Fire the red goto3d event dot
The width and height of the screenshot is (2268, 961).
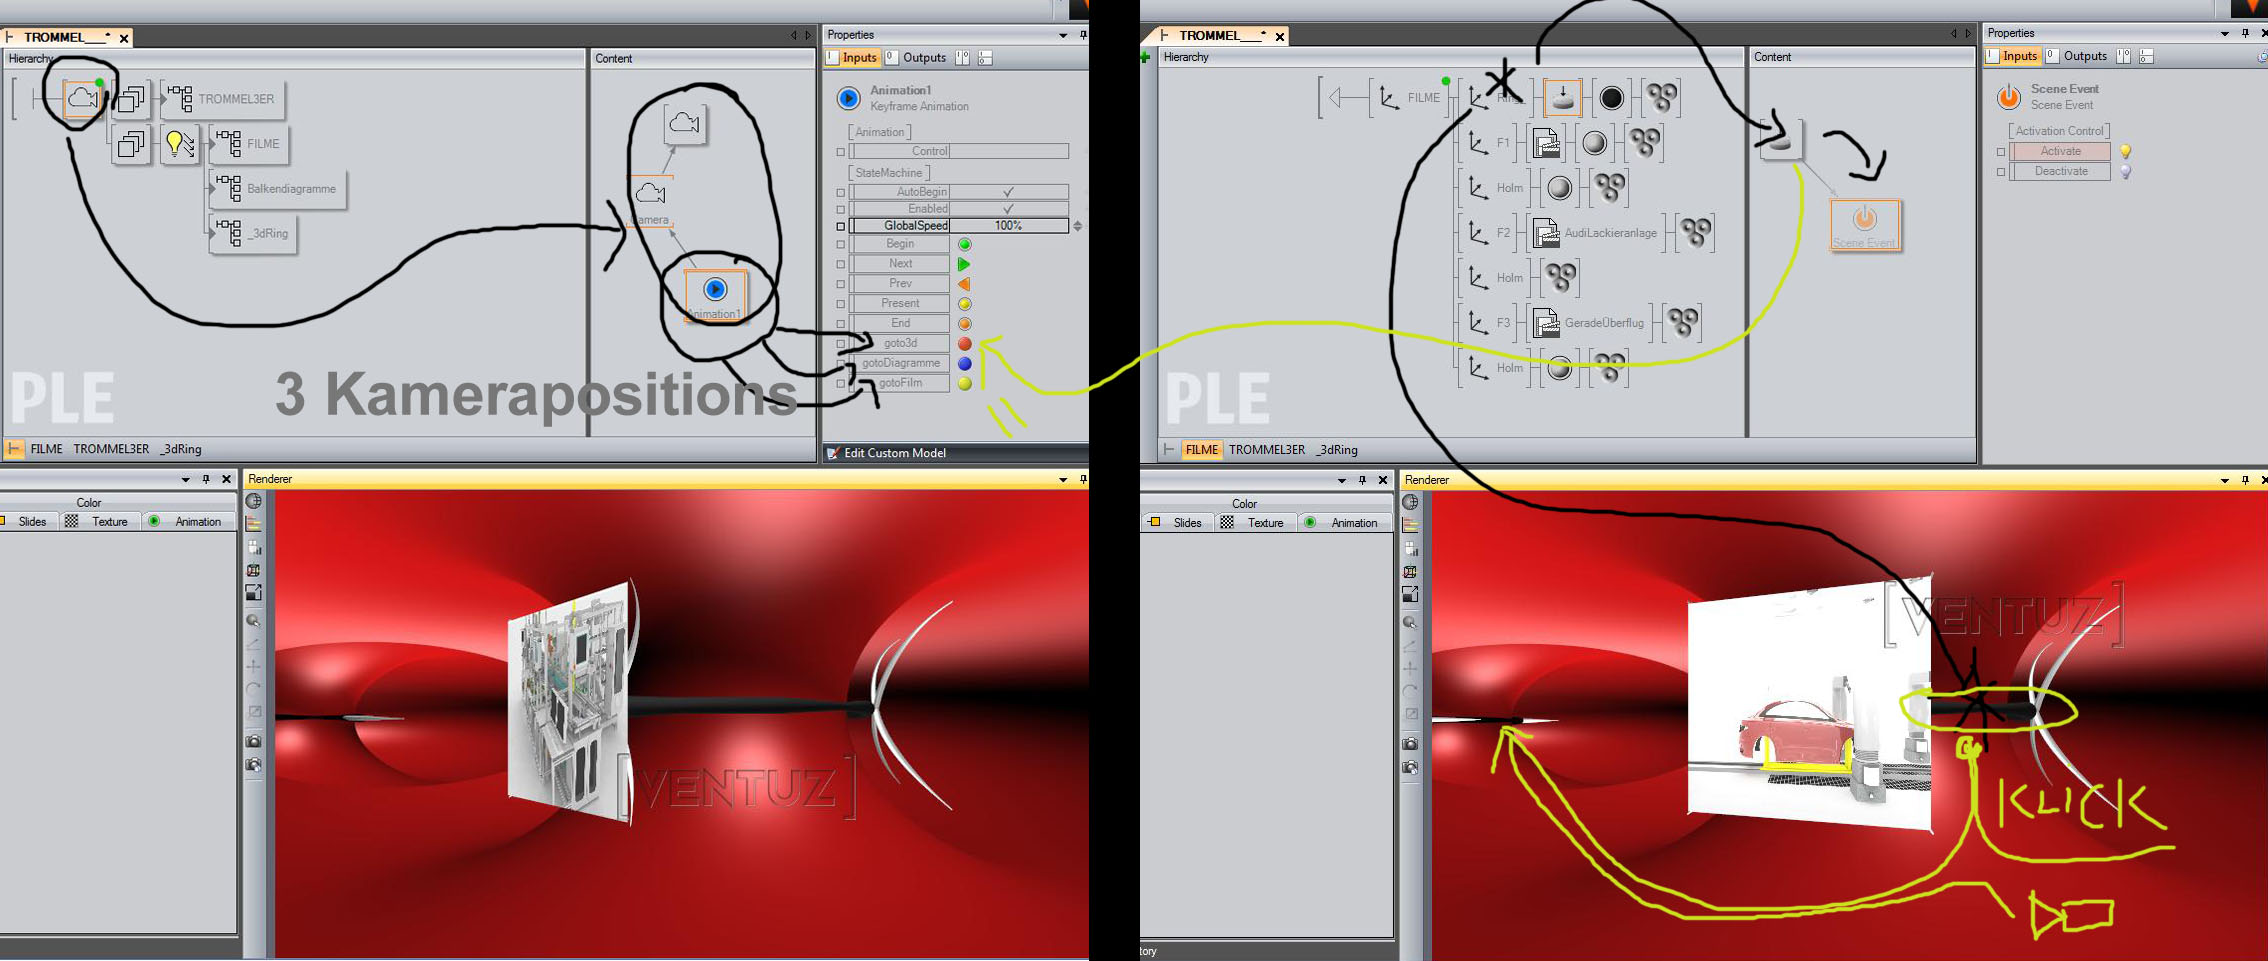(x=964, y=343)
